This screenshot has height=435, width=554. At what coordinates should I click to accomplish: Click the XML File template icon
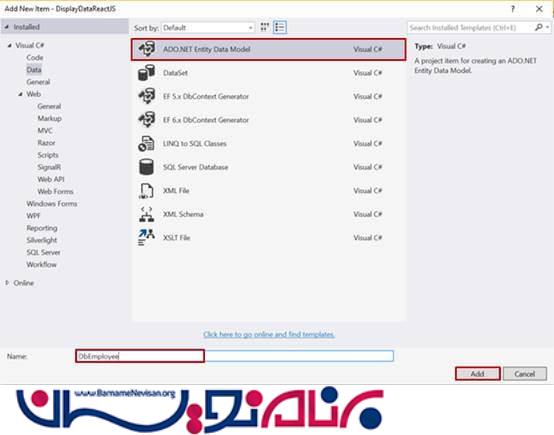pyautogui.click(x=146, y=190)
